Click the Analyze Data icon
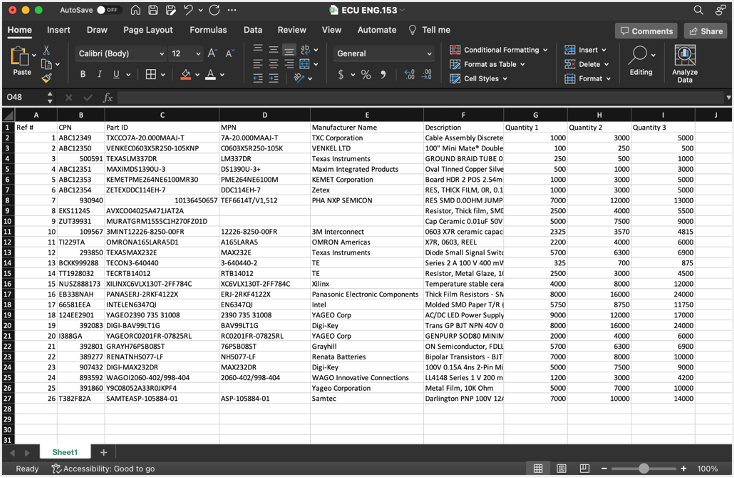 click(x=684, y=55)
